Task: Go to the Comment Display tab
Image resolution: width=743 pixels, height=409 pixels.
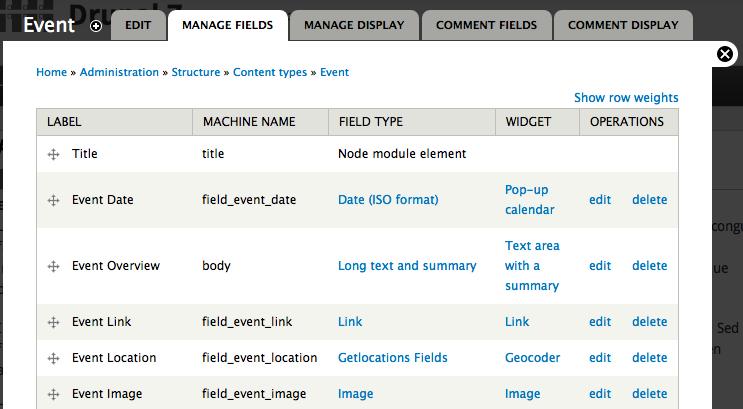Action: click(x=623, y=25)
